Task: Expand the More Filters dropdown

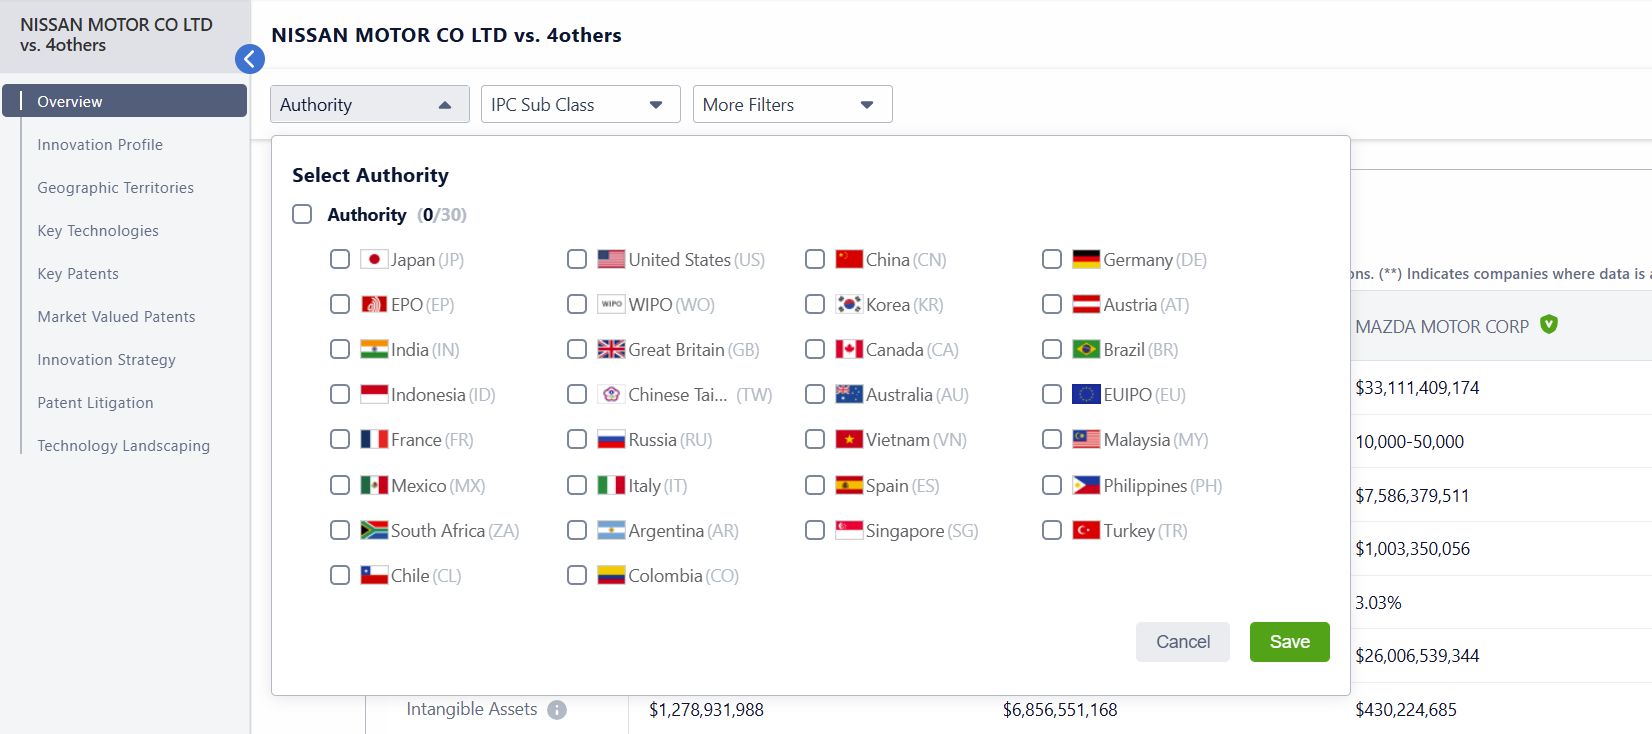Action: [x=792, y=104]
